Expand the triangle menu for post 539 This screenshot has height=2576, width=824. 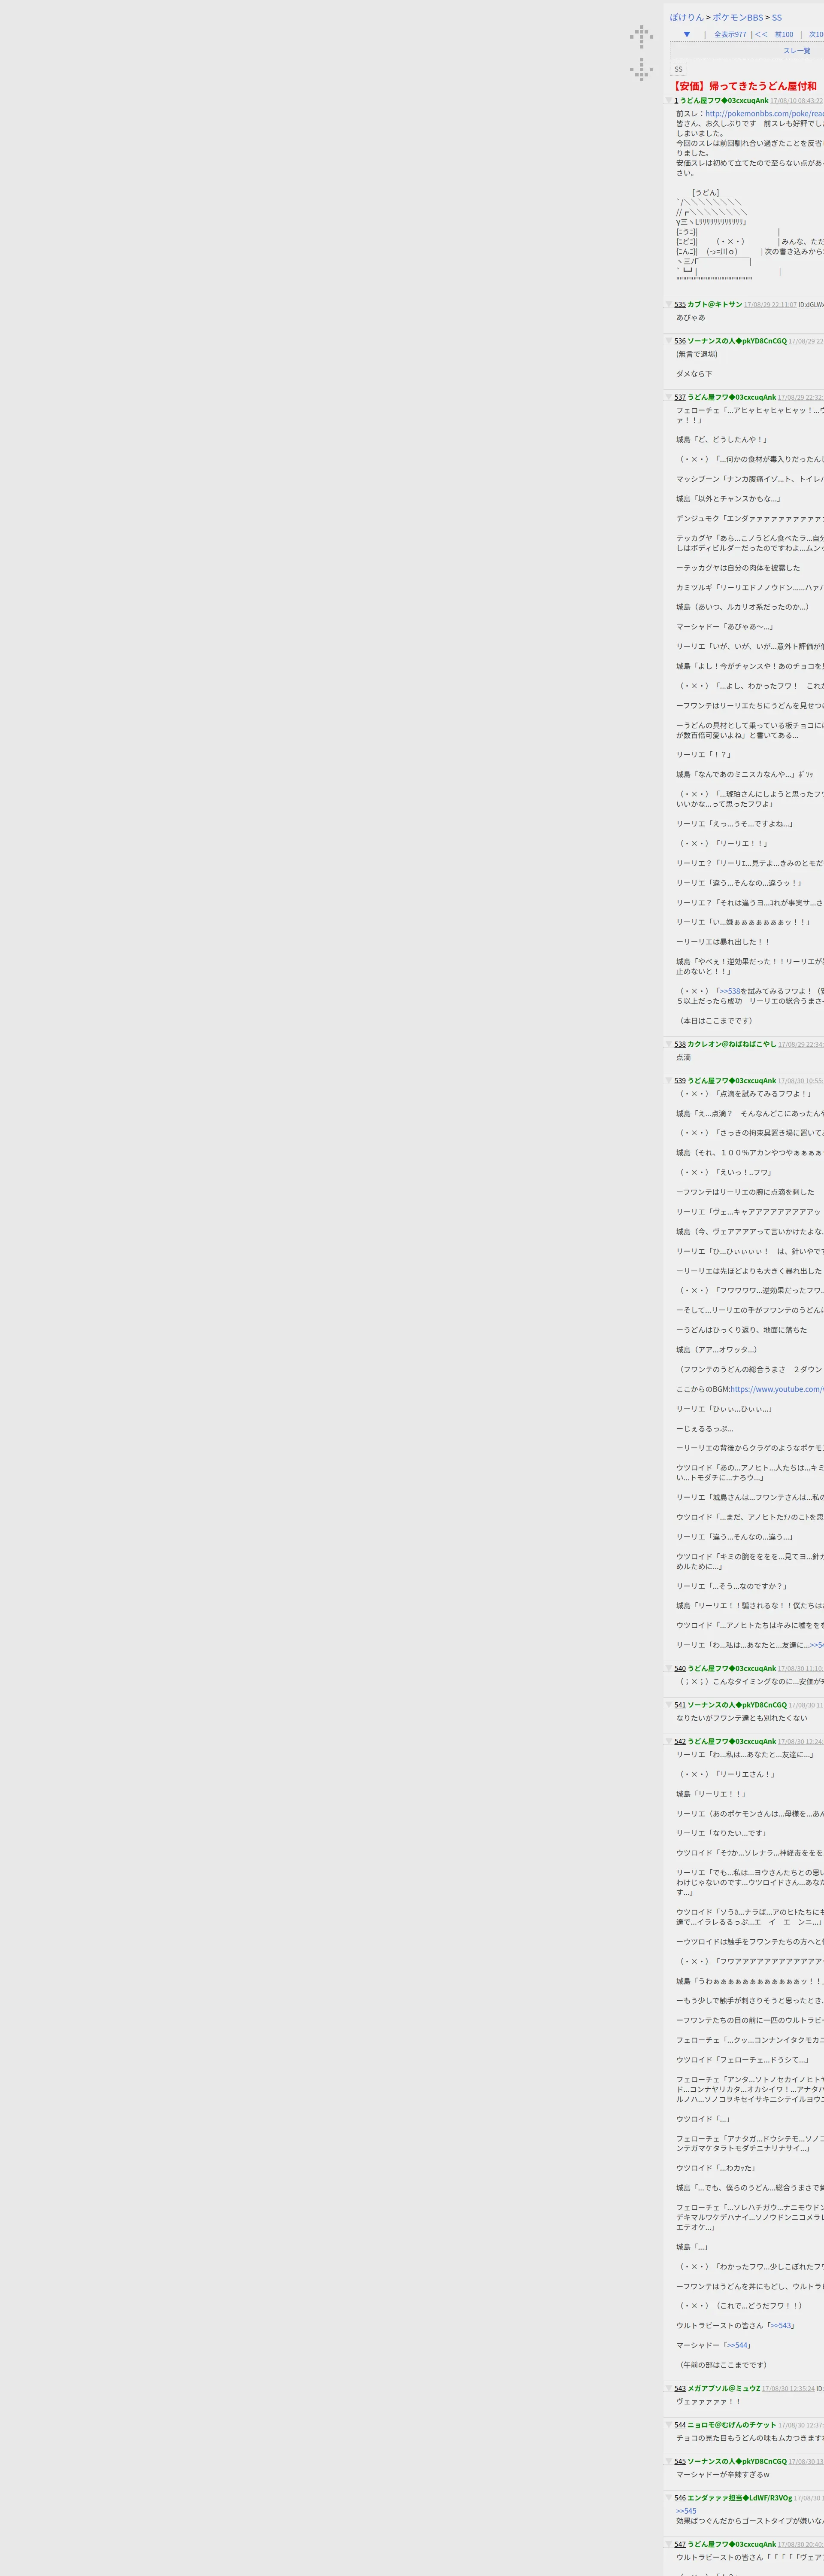click(669, 1081)
